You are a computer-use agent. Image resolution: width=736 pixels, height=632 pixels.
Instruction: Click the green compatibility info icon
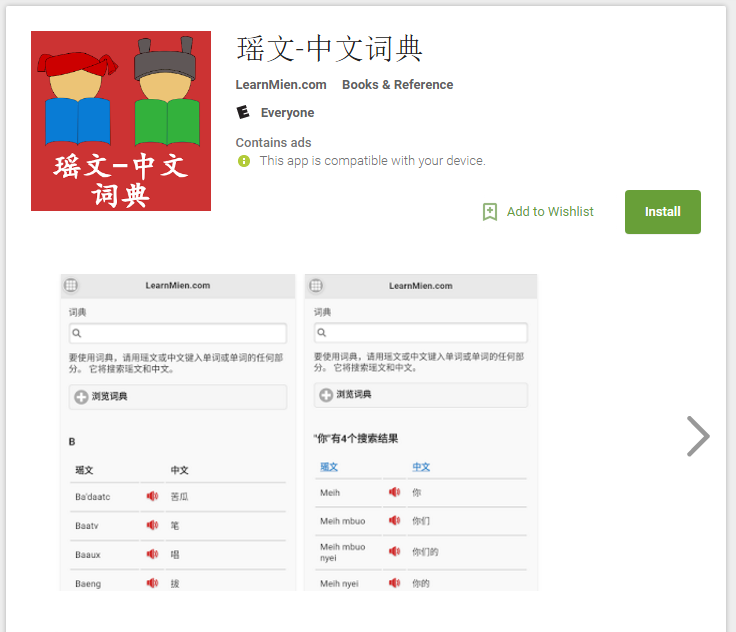(x=244, y=161)
